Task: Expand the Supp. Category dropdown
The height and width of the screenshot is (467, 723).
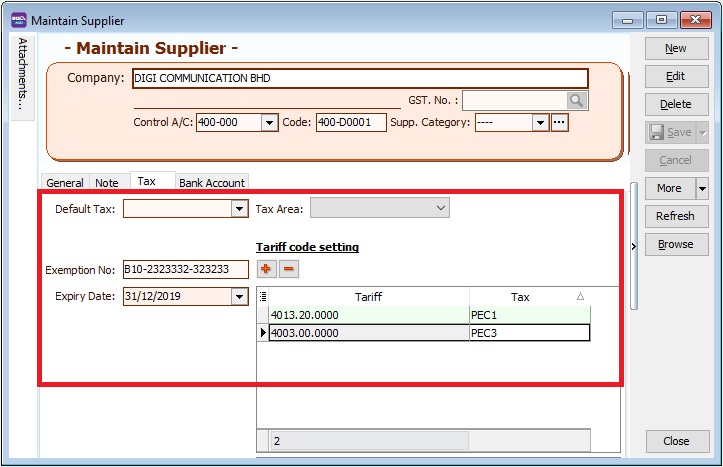Action: [x=540, y=122]
